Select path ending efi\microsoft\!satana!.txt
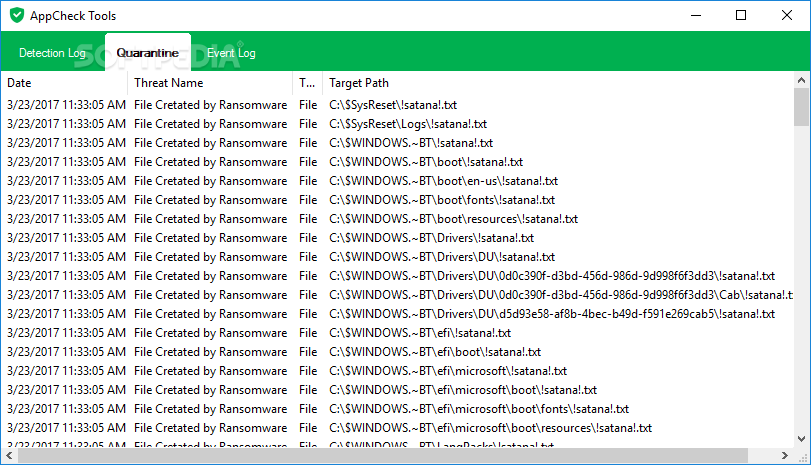 coord(448,371)
